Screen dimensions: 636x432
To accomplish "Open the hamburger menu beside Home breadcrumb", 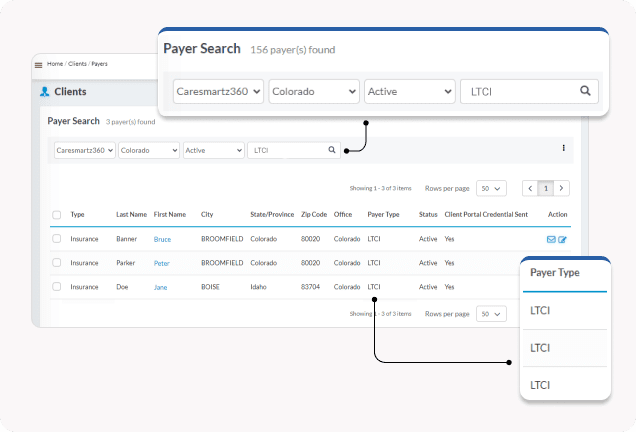I will (x=39, y=65).
